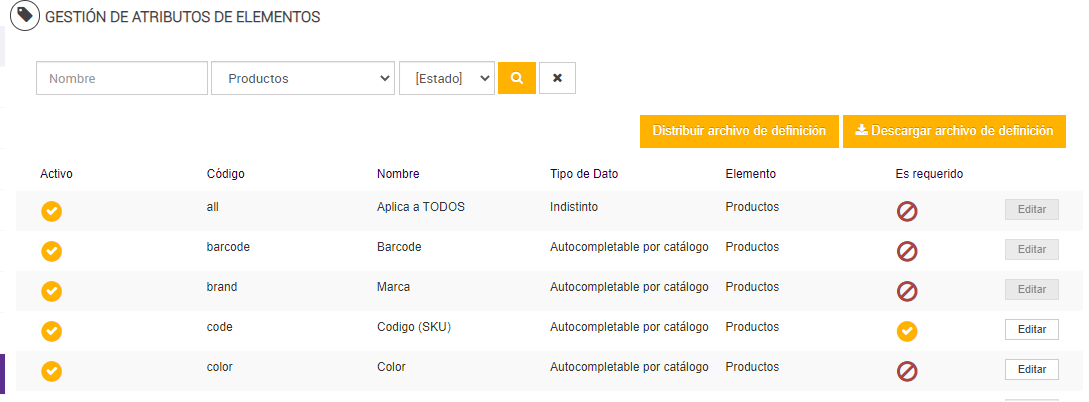This screenshot has width=1089, height=402.
Task: Open the Productos element dropdown
Action: click(x=303, y=78)
